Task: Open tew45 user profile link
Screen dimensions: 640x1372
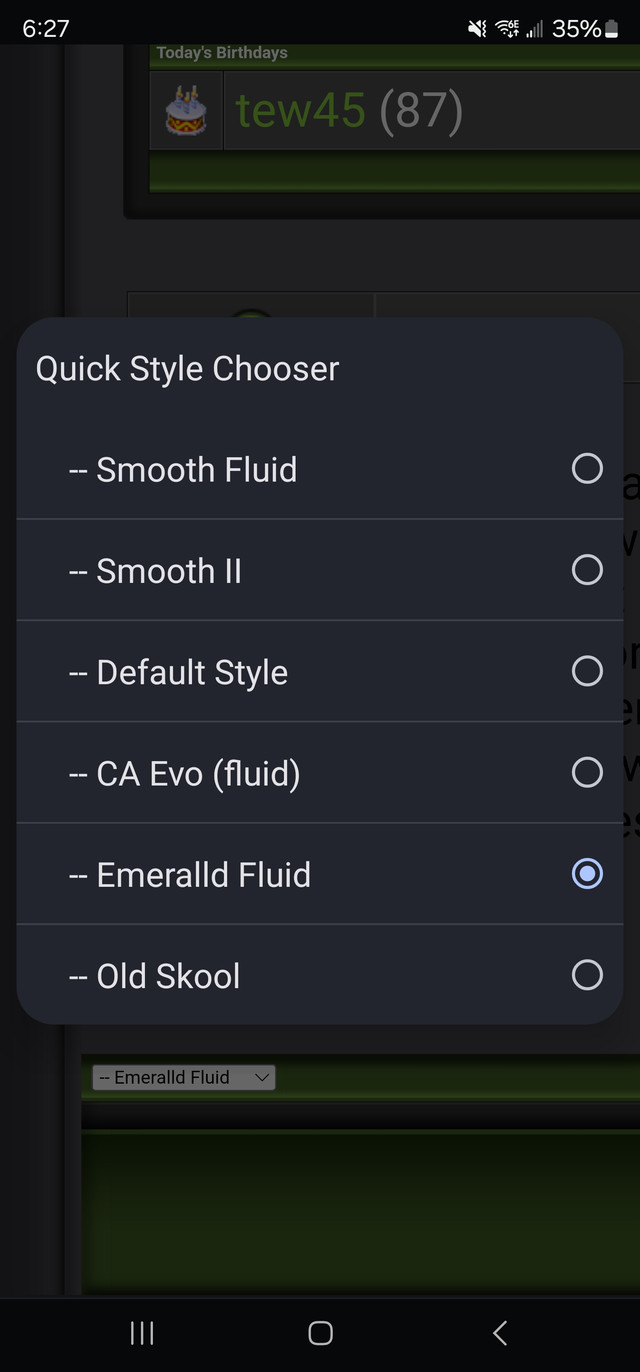Action: (x=301, y=110)
